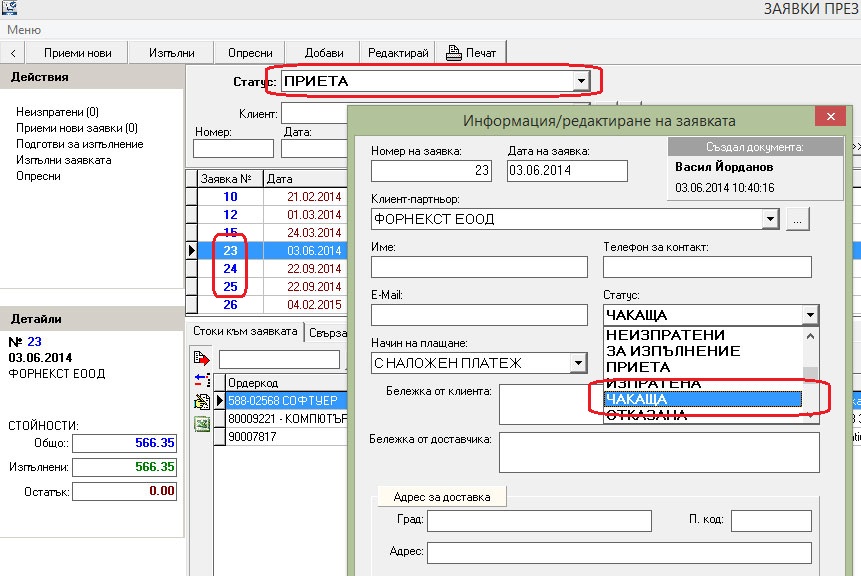Click the date cell 21.02.2014

coord(306,197)
